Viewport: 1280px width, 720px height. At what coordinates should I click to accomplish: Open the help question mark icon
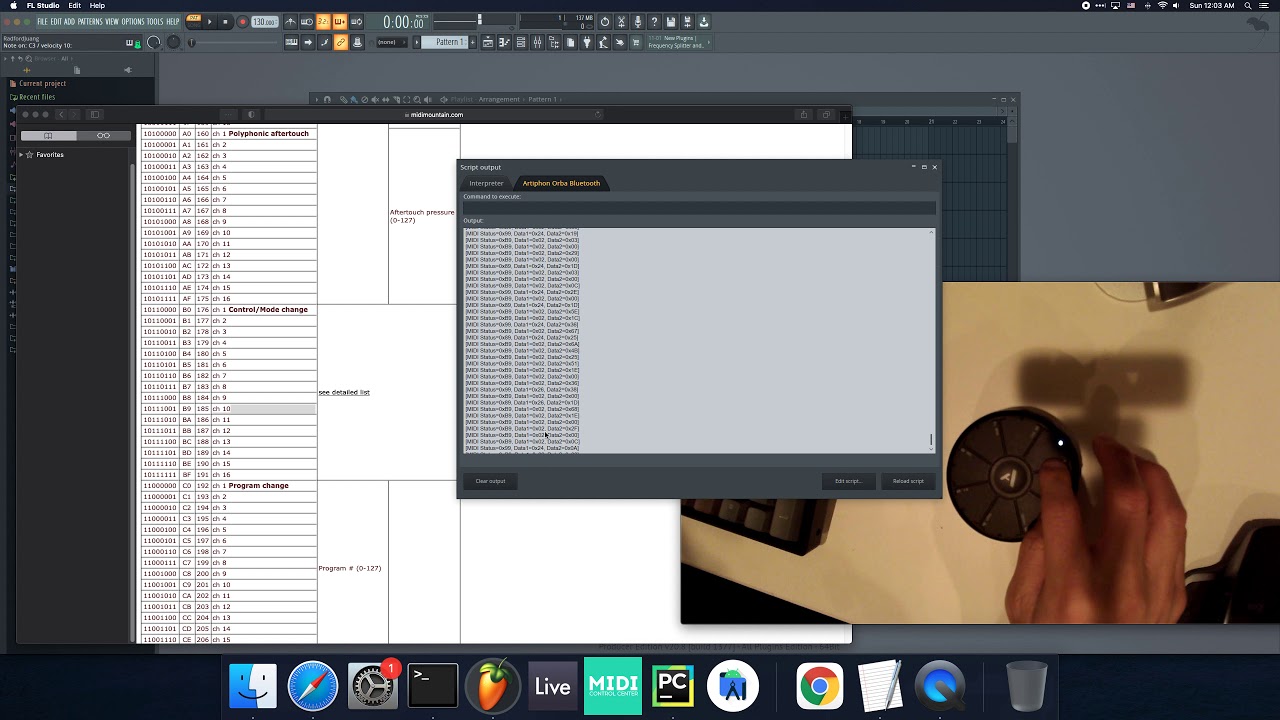[654, 22]
